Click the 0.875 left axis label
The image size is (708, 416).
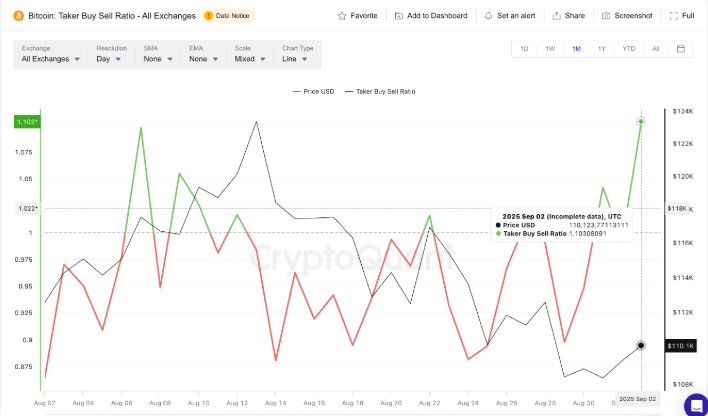(x=24, y=367)
